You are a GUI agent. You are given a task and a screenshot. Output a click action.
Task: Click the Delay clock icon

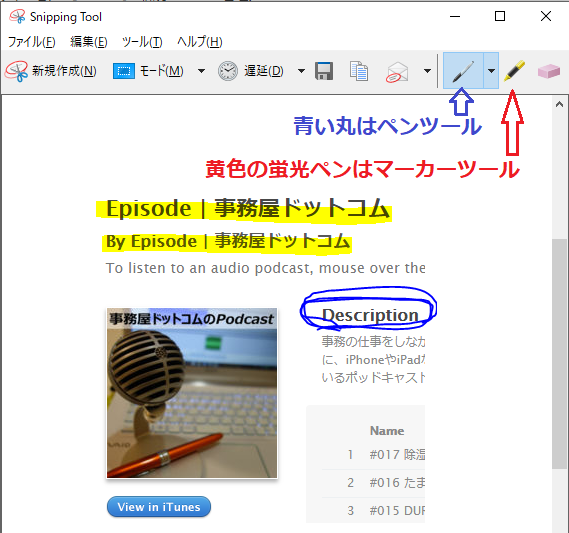228,71
